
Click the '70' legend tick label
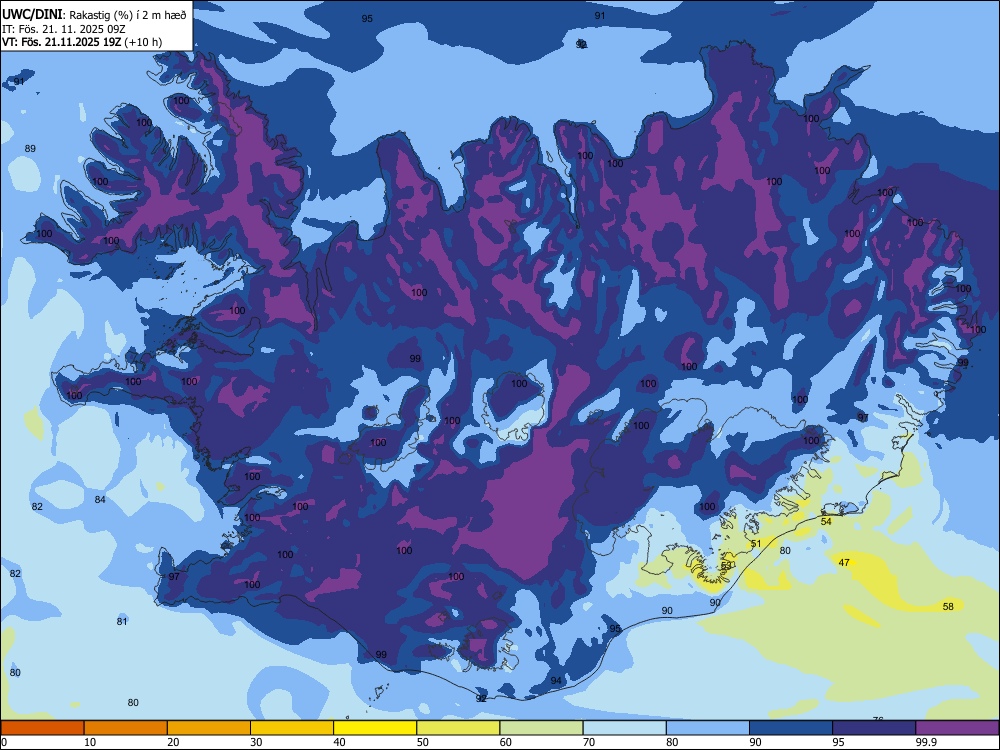click(x=589, y=742)
